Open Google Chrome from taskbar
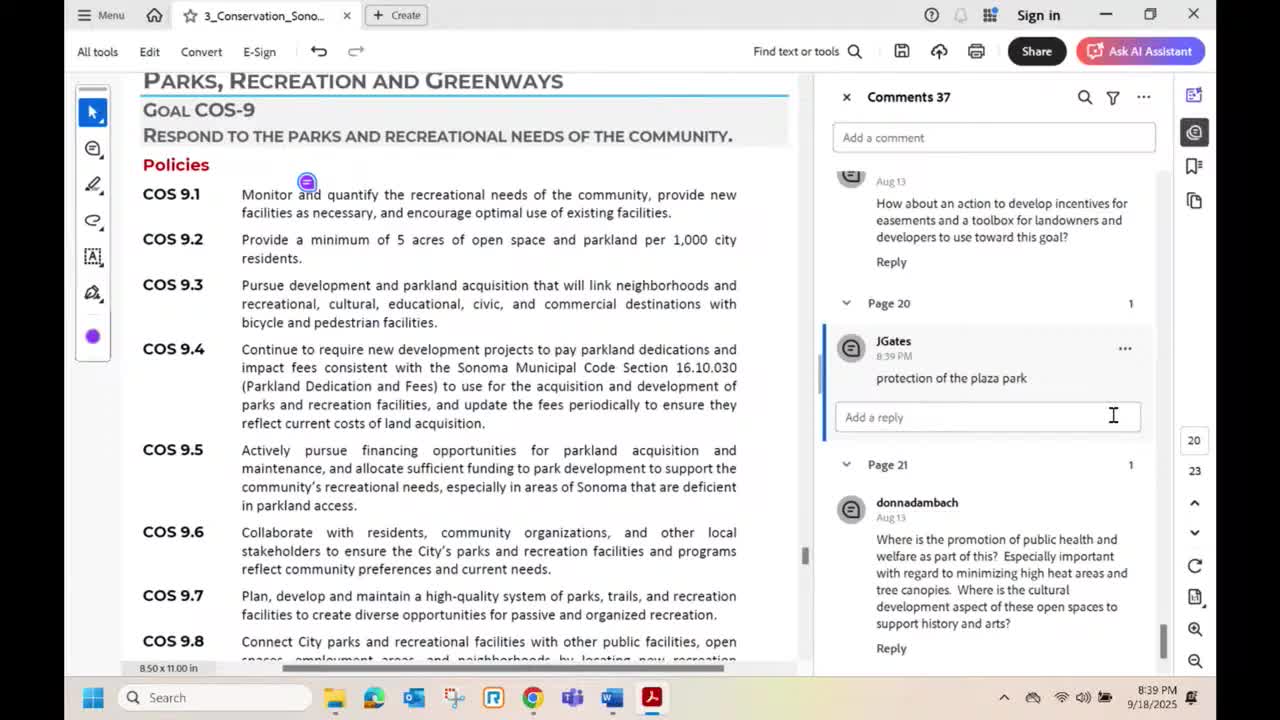This screenshot has width=1280, height=720. [533, 698]
